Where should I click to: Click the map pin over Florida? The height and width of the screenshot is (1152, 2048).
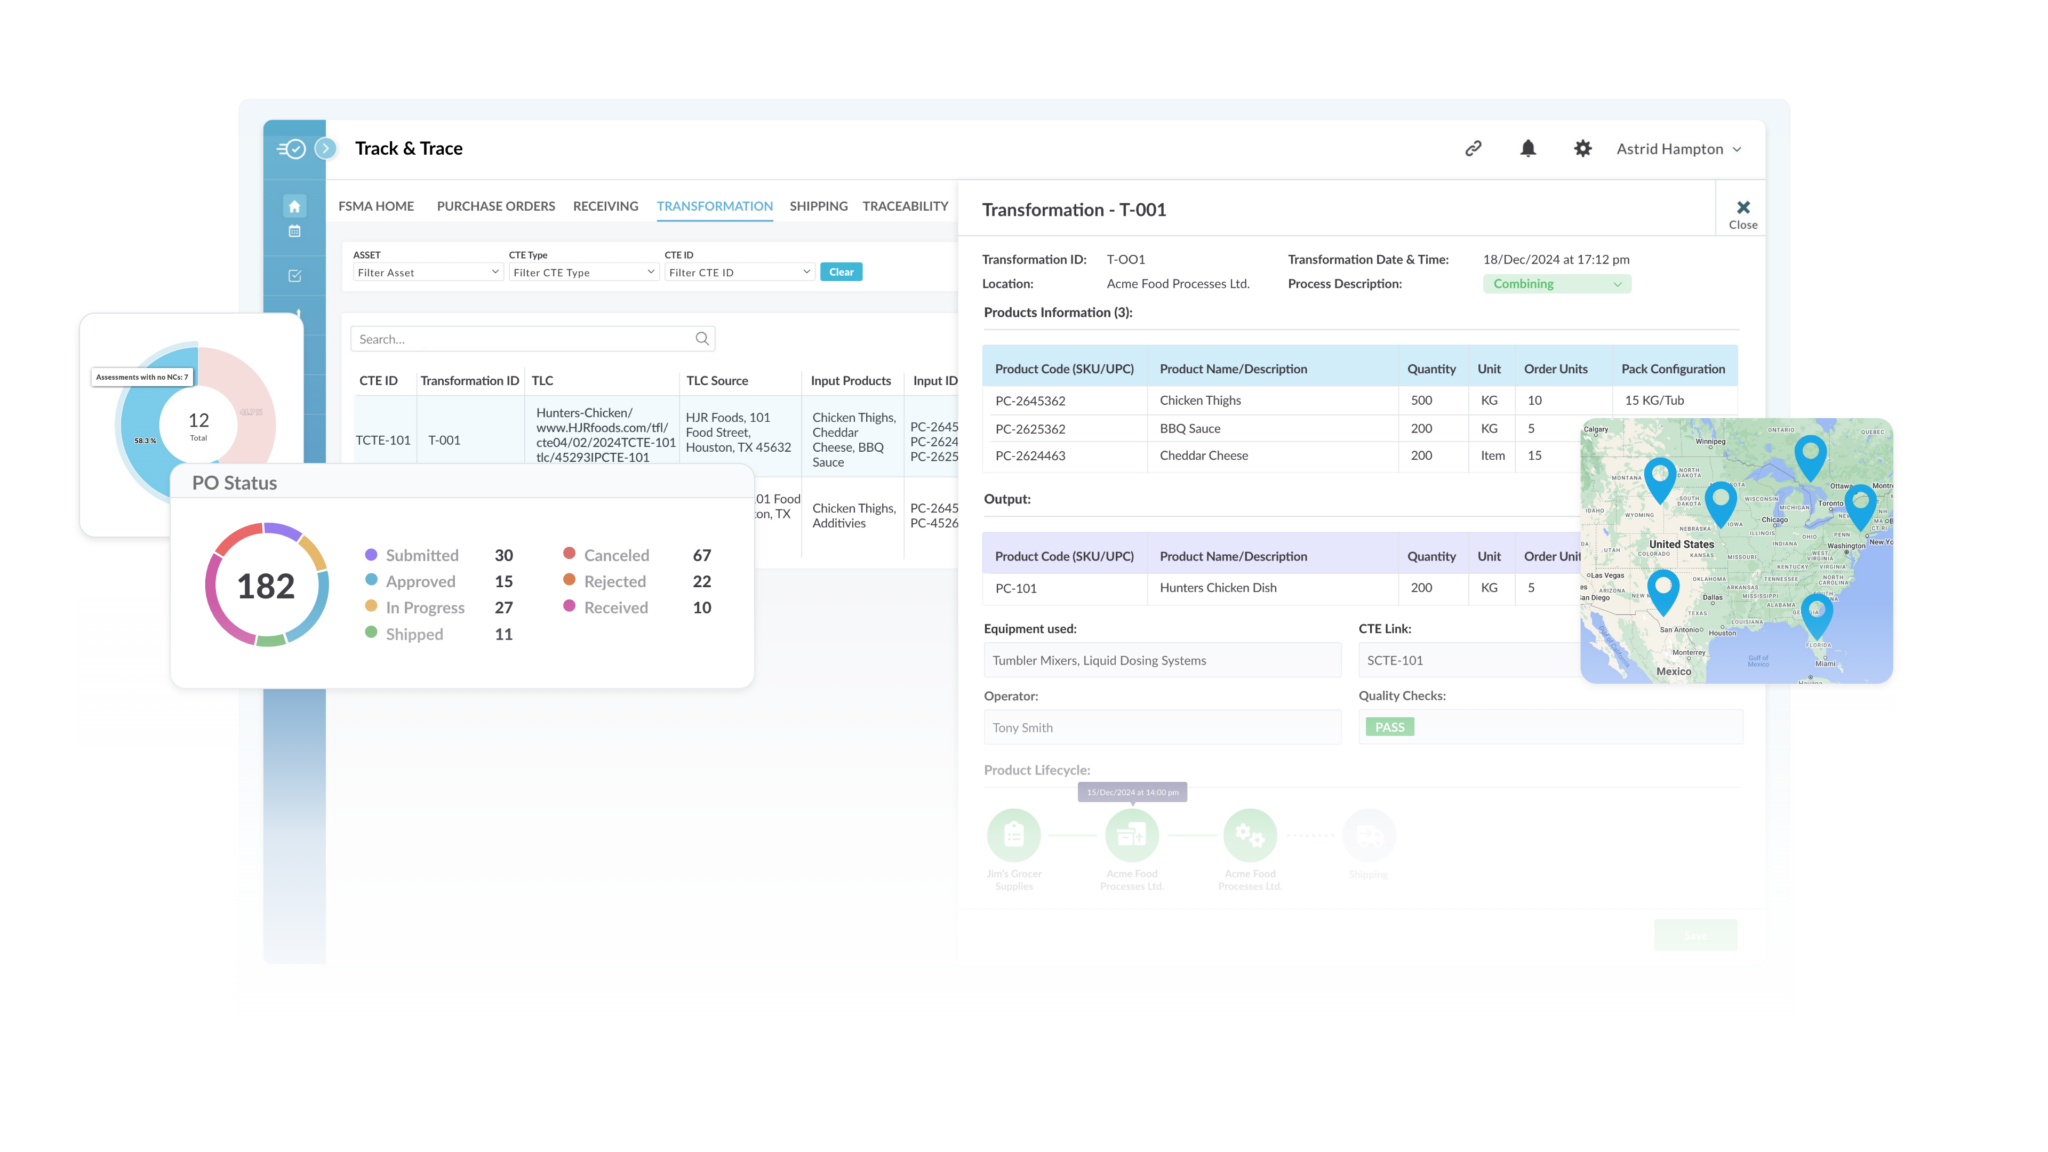1816,612
